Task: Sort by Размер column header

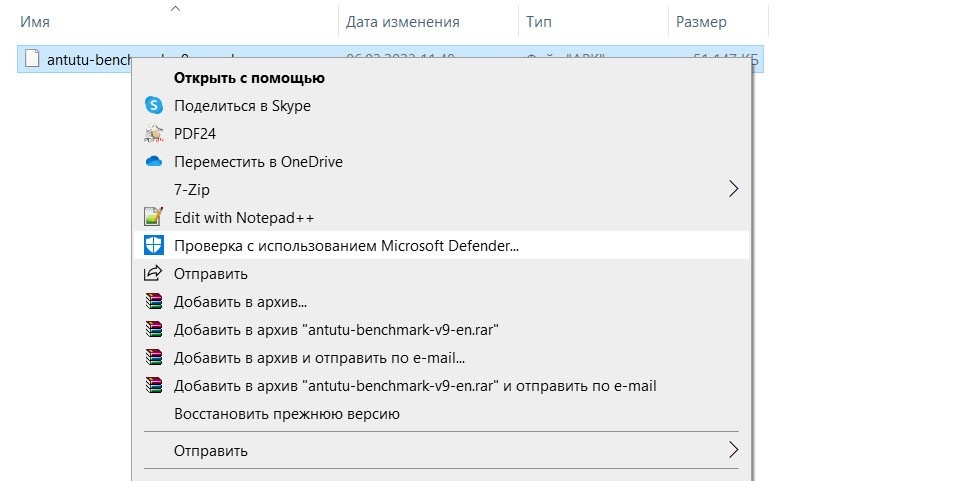Action: point(701,22)
